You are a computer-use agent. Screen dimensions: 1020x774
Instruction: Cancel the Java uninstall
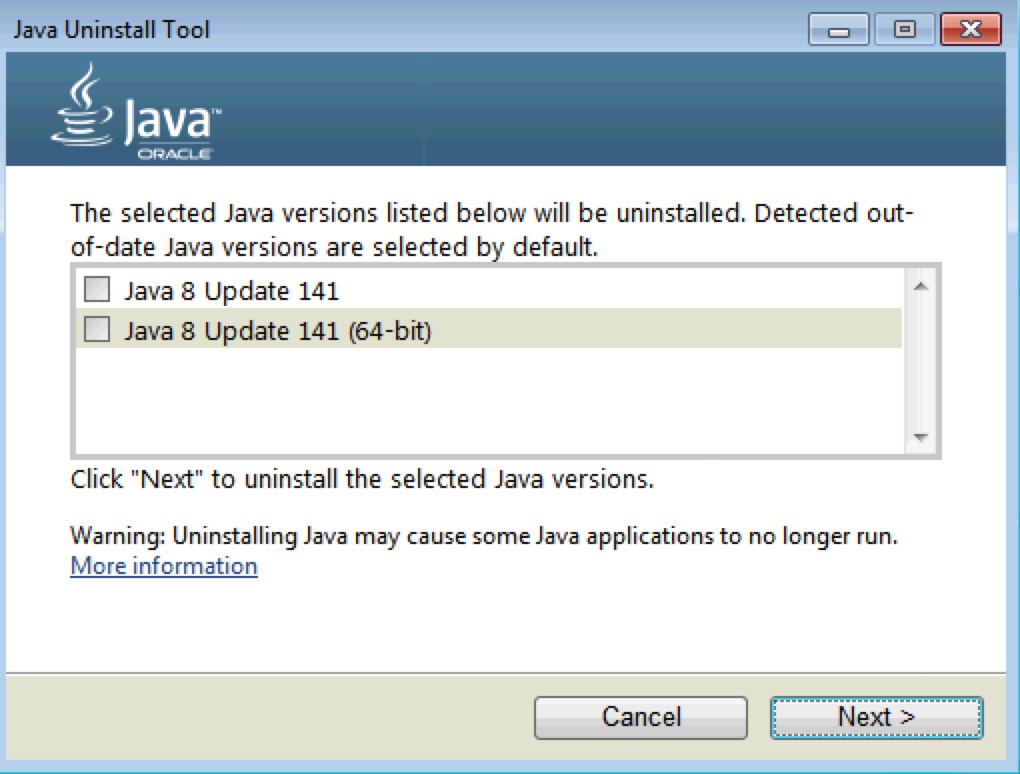[x=641, y=717]
